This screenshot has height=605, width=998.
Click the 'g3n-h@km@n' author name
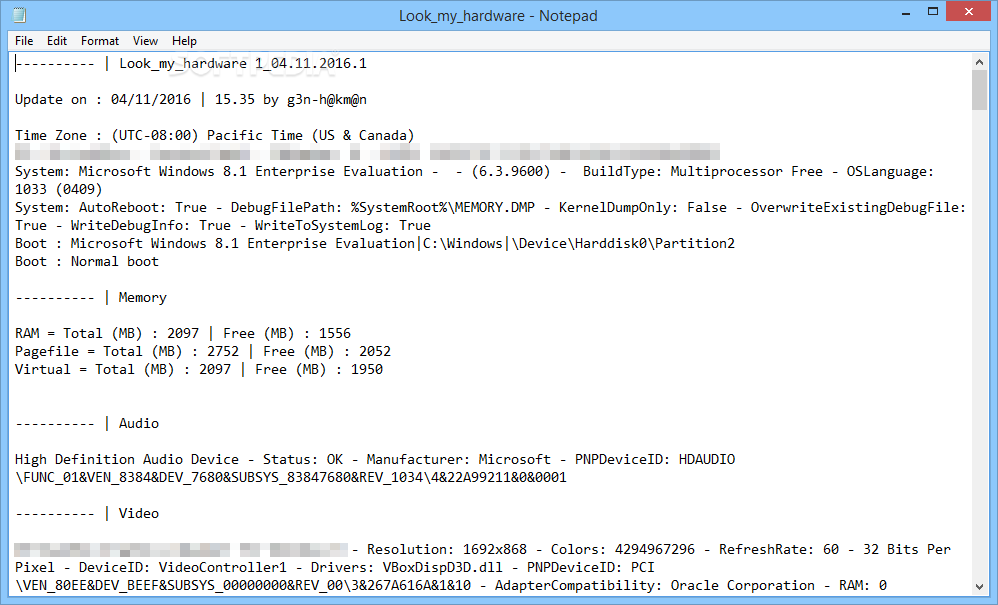[x=327, y=99]
